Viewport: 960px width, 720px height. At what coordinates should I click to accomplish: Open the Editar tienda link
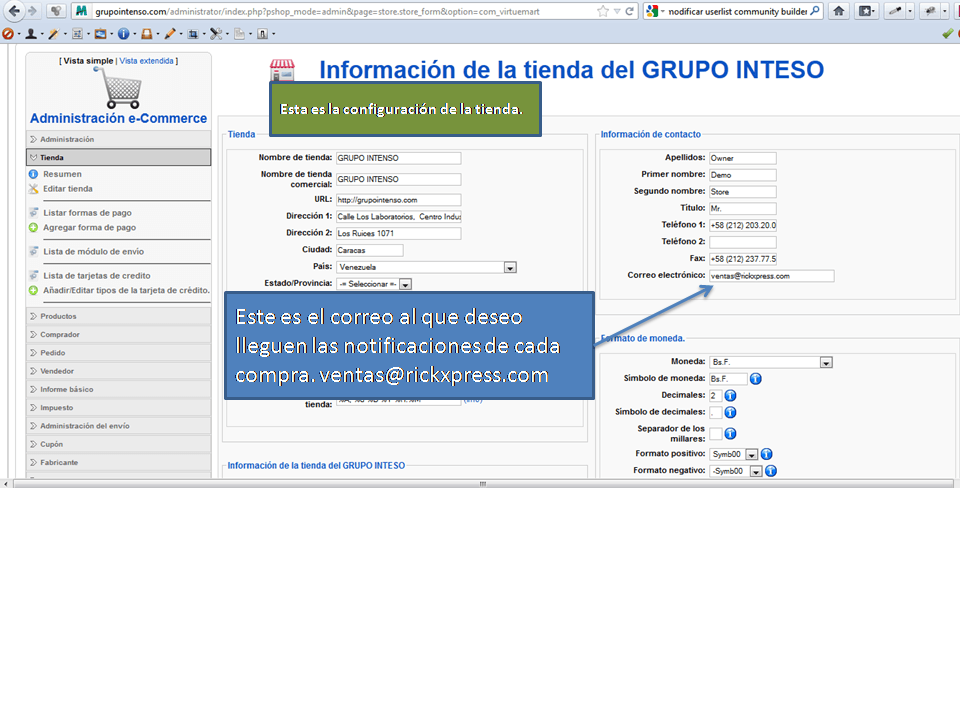68,189
